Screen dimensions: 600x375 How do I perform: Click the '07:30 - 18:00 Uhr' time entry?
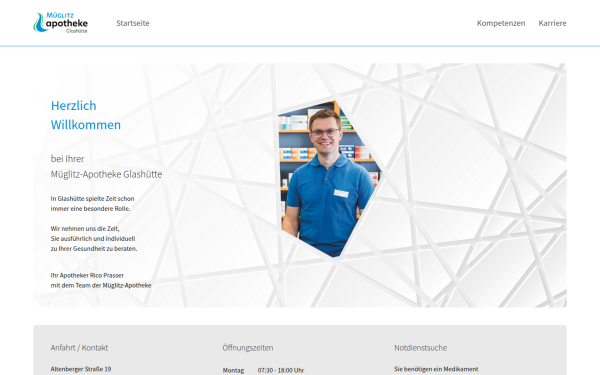coord(281,370)
